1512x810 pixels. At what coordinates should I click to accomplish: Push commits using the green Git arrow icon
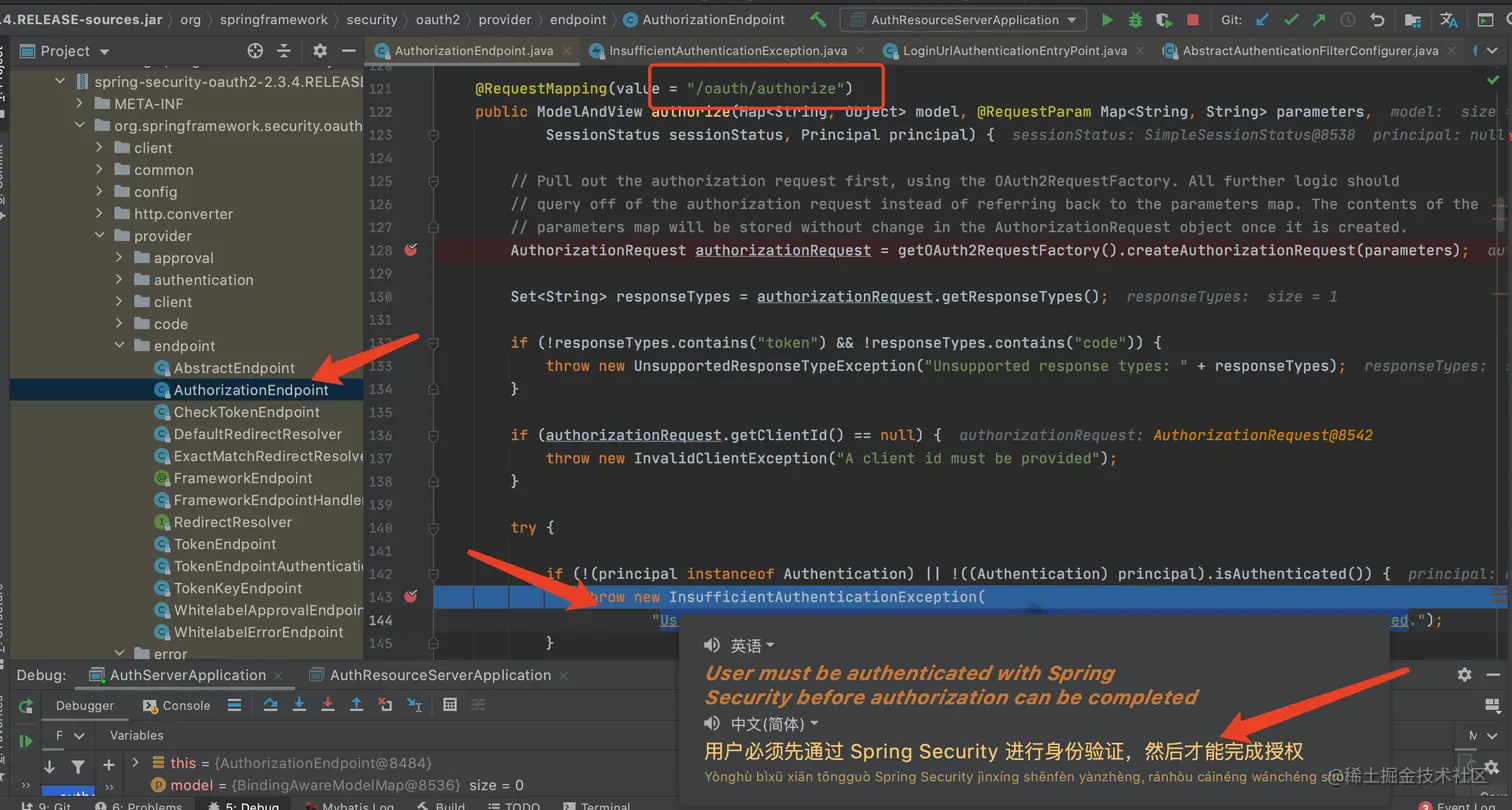pyautogui.click(x=1318, y=19)
